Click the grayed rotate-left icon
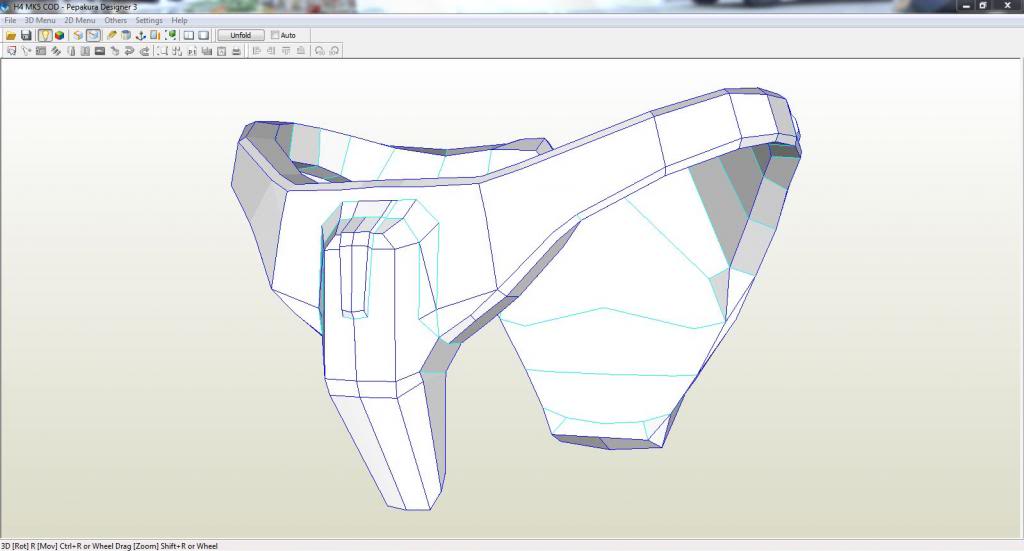 click(319, 51)
